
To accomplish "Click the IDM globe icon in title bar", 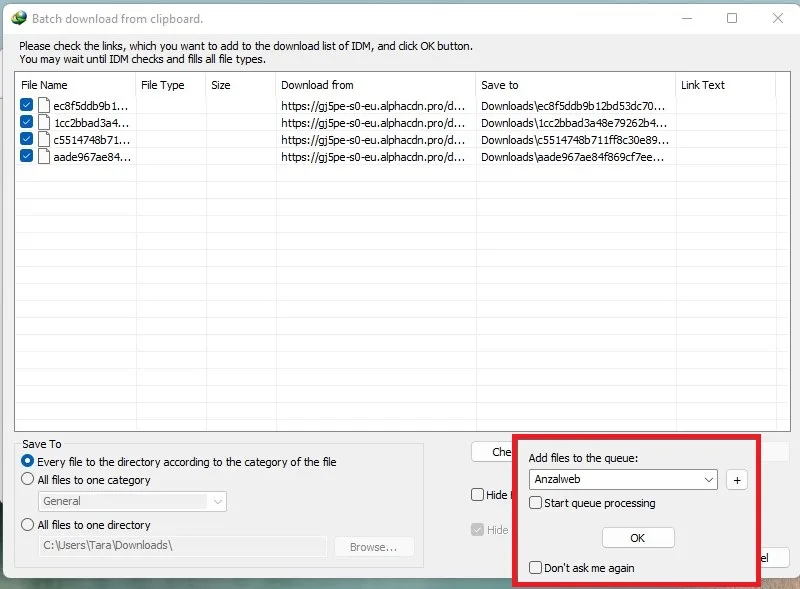I will coord(19,18).
